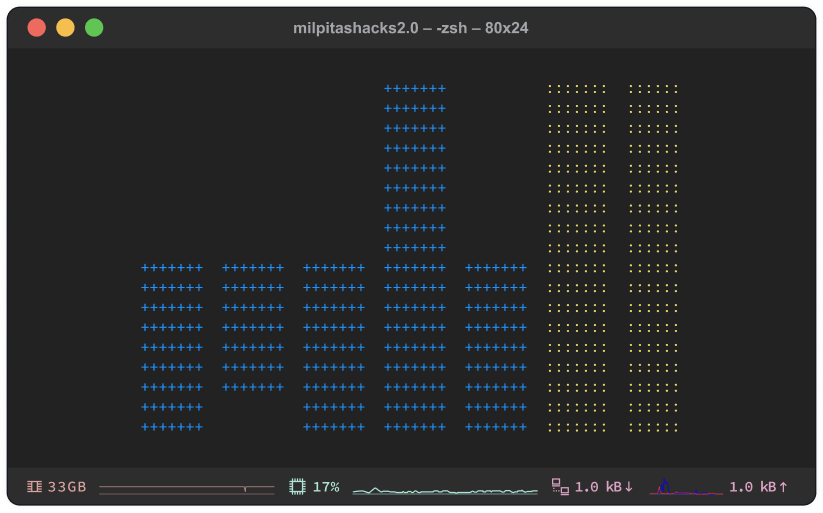Click the shortest blue plus-sign bar
Screen dimensions: 823x513
click(x=253, y=327)
